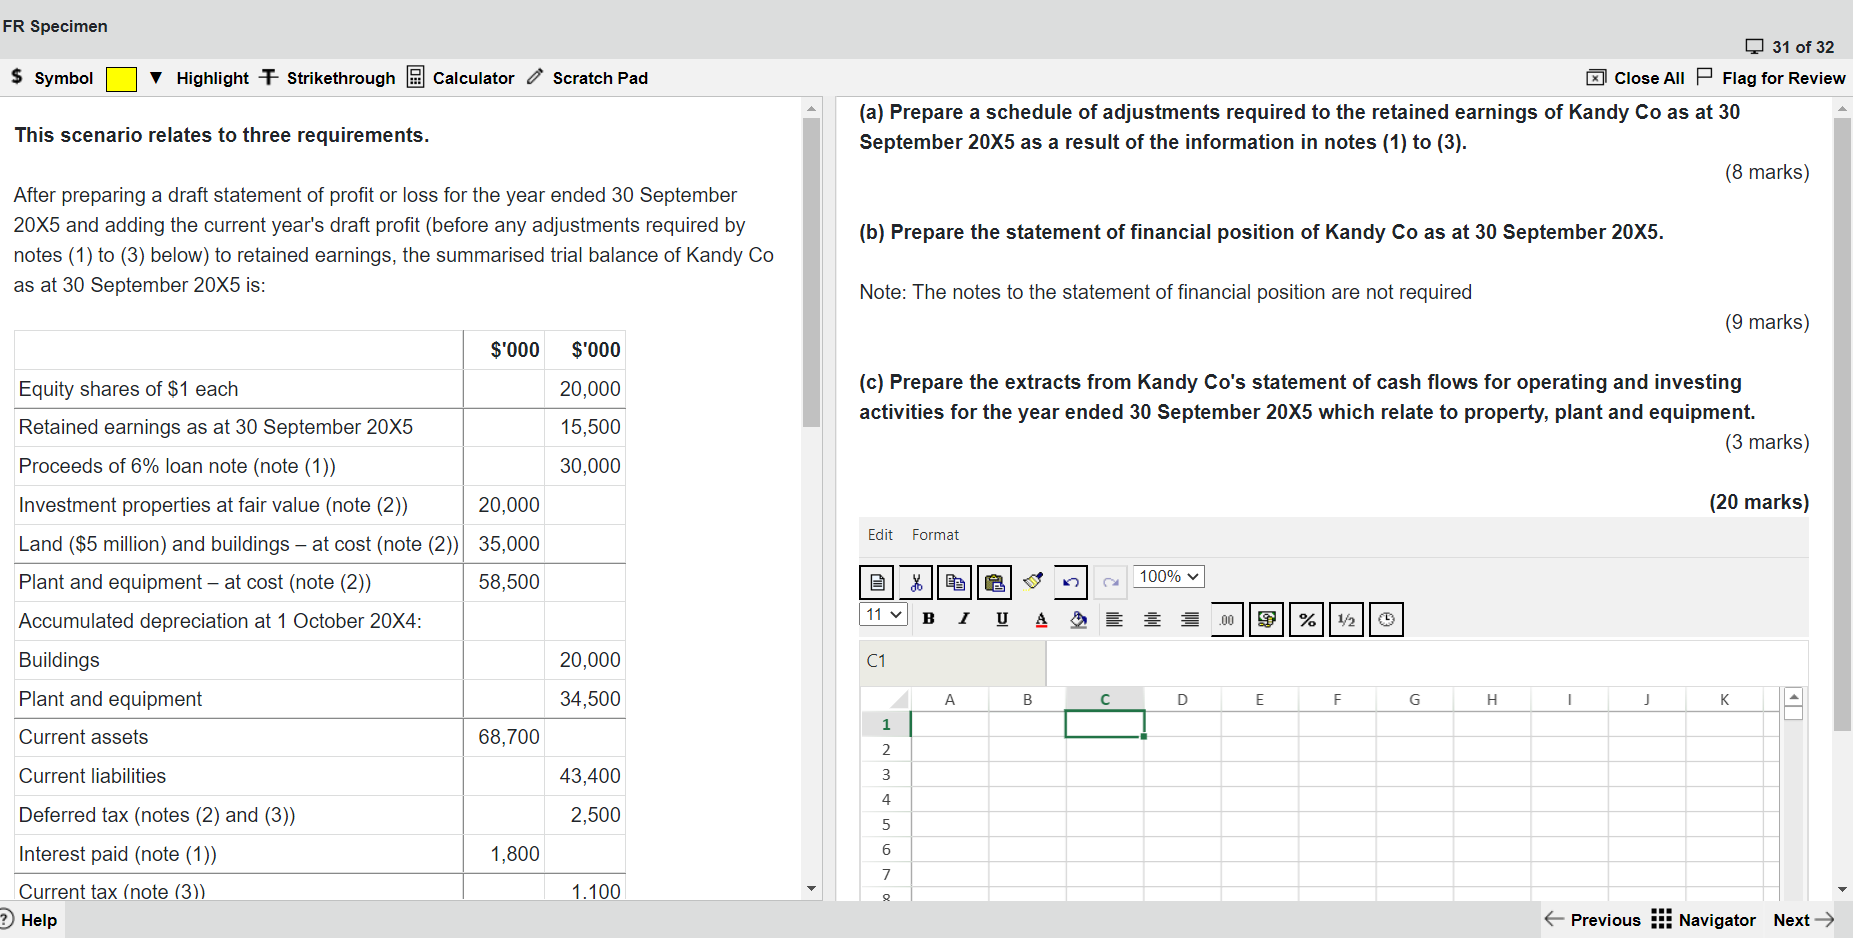
Task: Click the Current assets 68,700 value
Action: pos(508,737)
